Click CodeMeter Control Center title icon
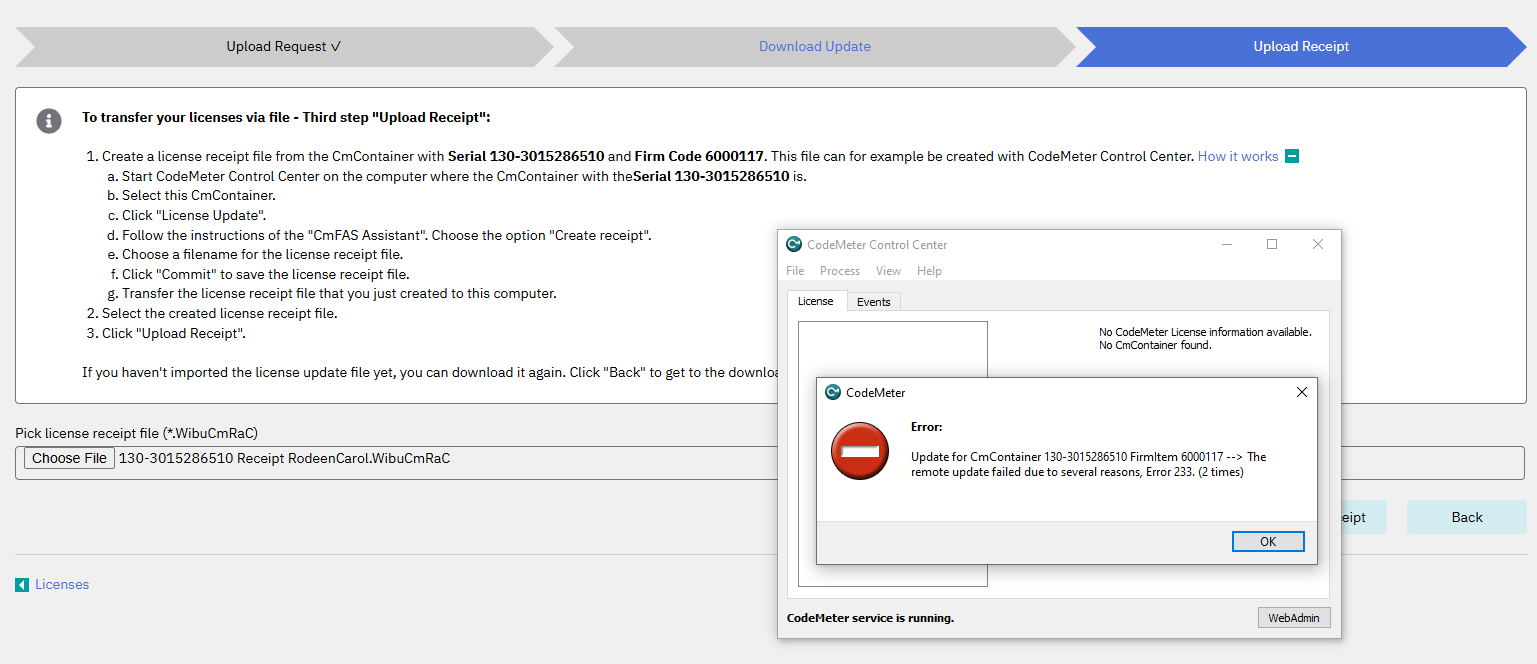 point(794,245)
